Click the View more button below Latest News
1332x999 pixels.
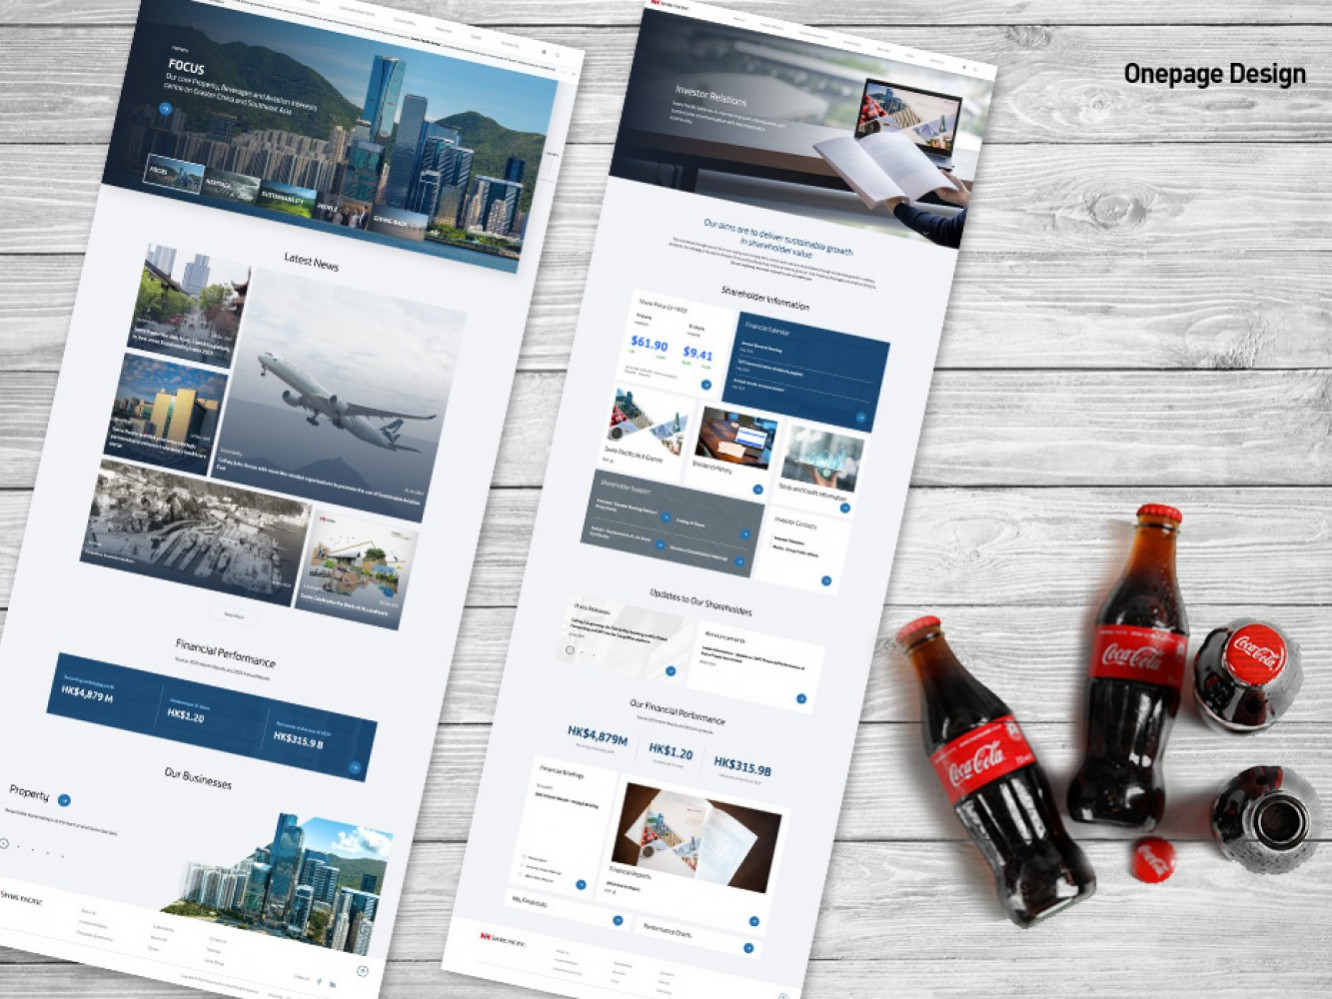click(x=233, y=615)
